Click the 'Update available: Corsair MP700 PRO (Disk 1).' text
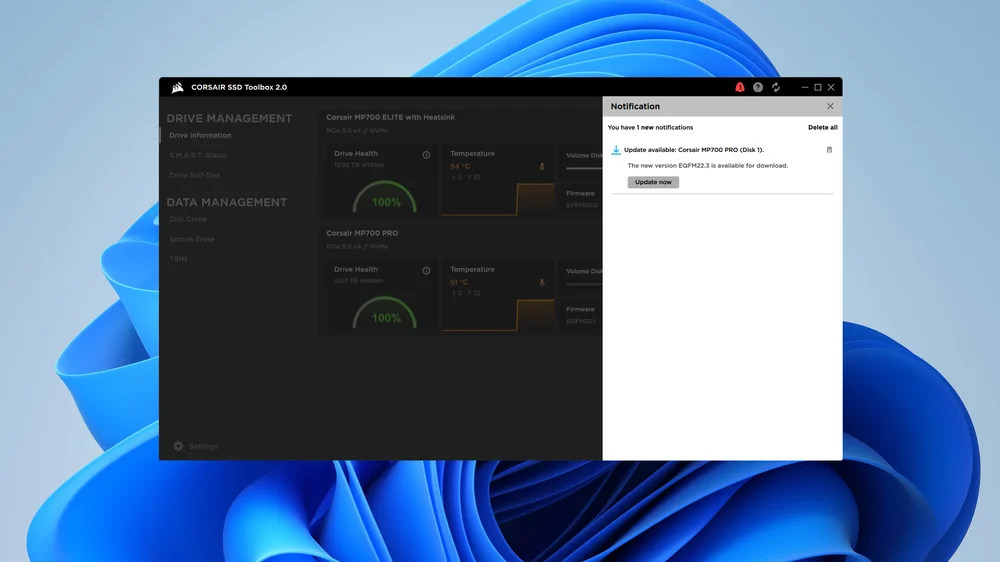 coord(694,150)
